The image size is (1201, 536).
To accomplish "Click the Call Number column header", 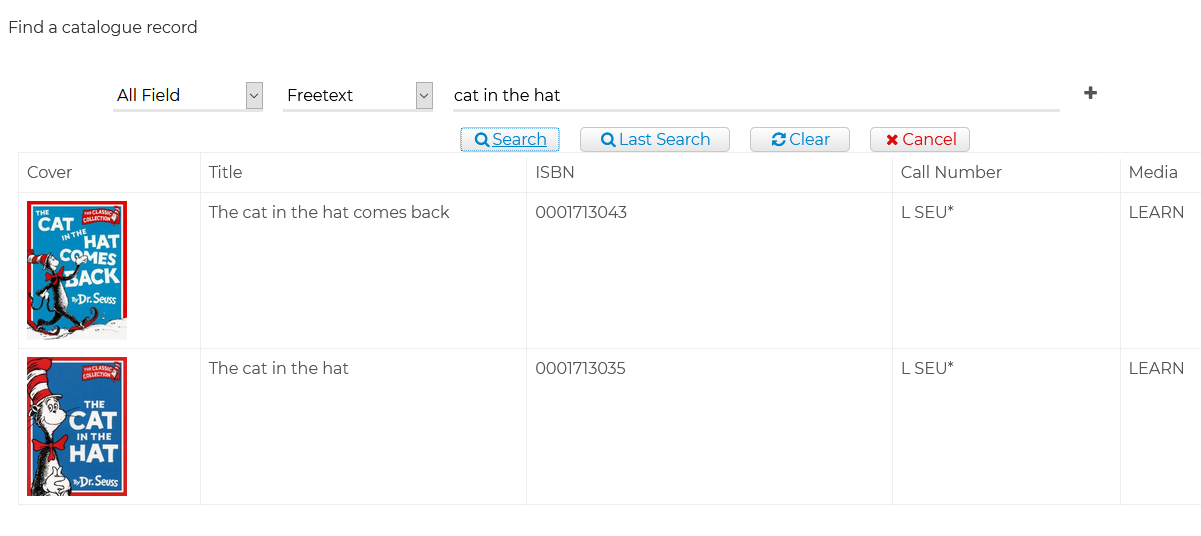I will click(951, 172).
